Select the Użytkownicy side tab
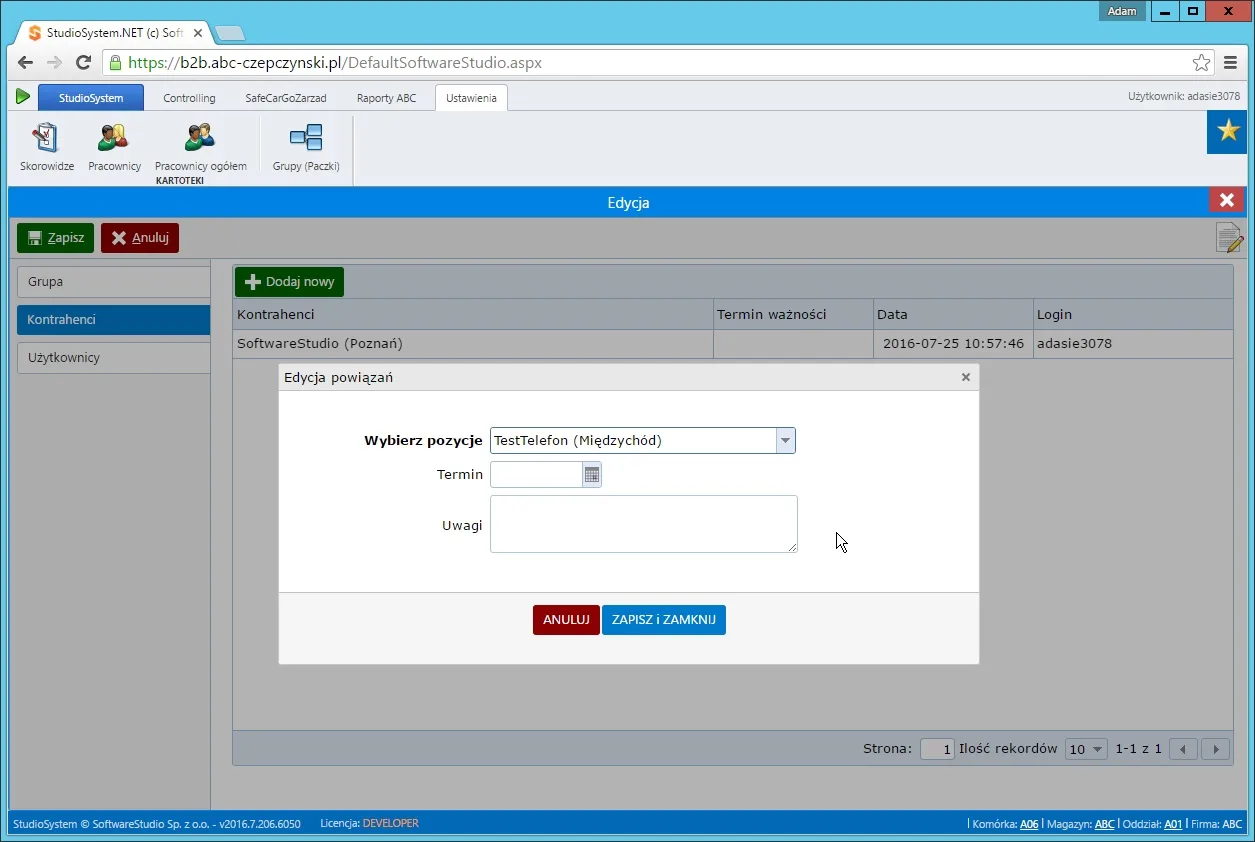Screen dimensions: 1255x842 pyautogui.click(x=113, y=358)
